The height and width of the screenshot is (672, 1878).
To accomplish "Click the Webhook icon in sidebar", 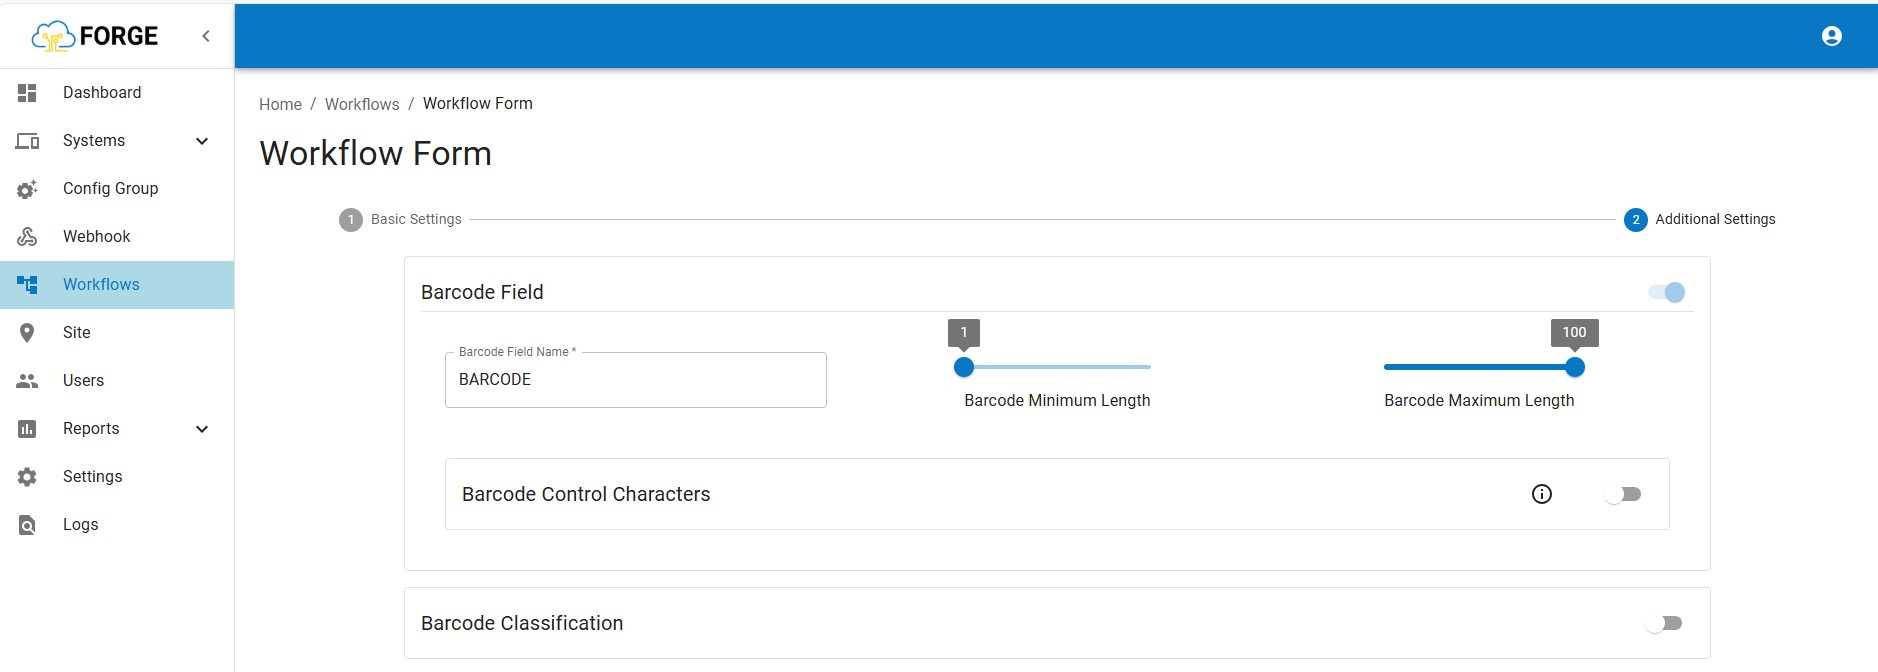I will [x=27, y=237].
